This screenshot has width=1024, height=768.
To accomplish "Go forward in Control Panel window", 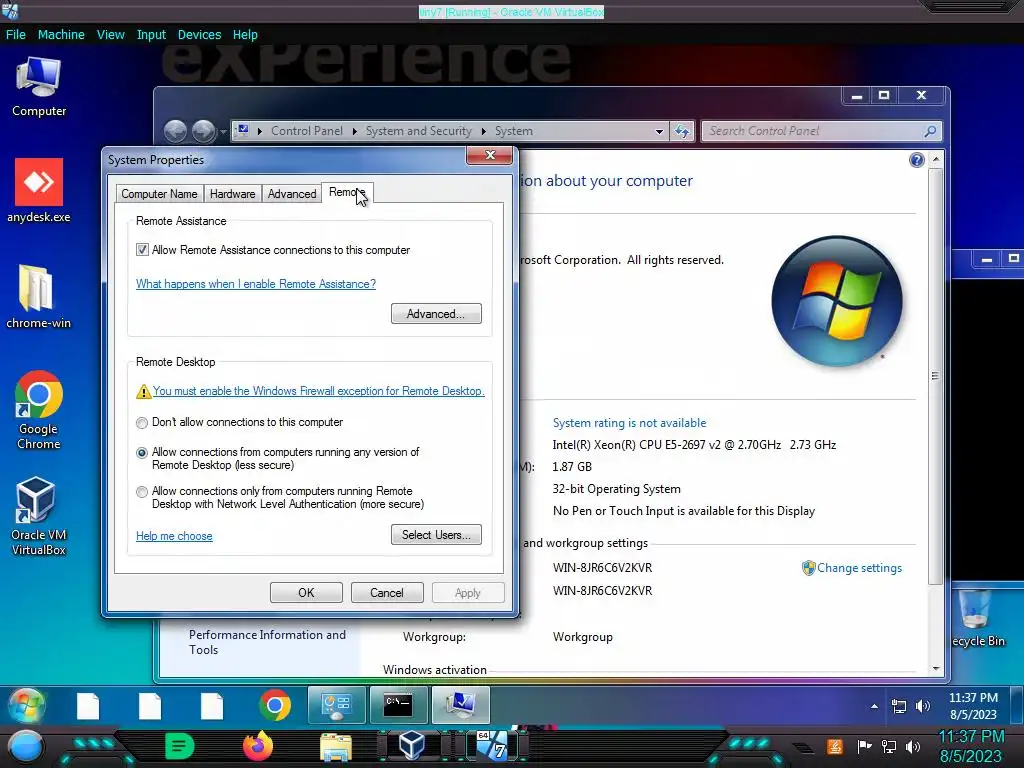I will click(x=203, y=131).
